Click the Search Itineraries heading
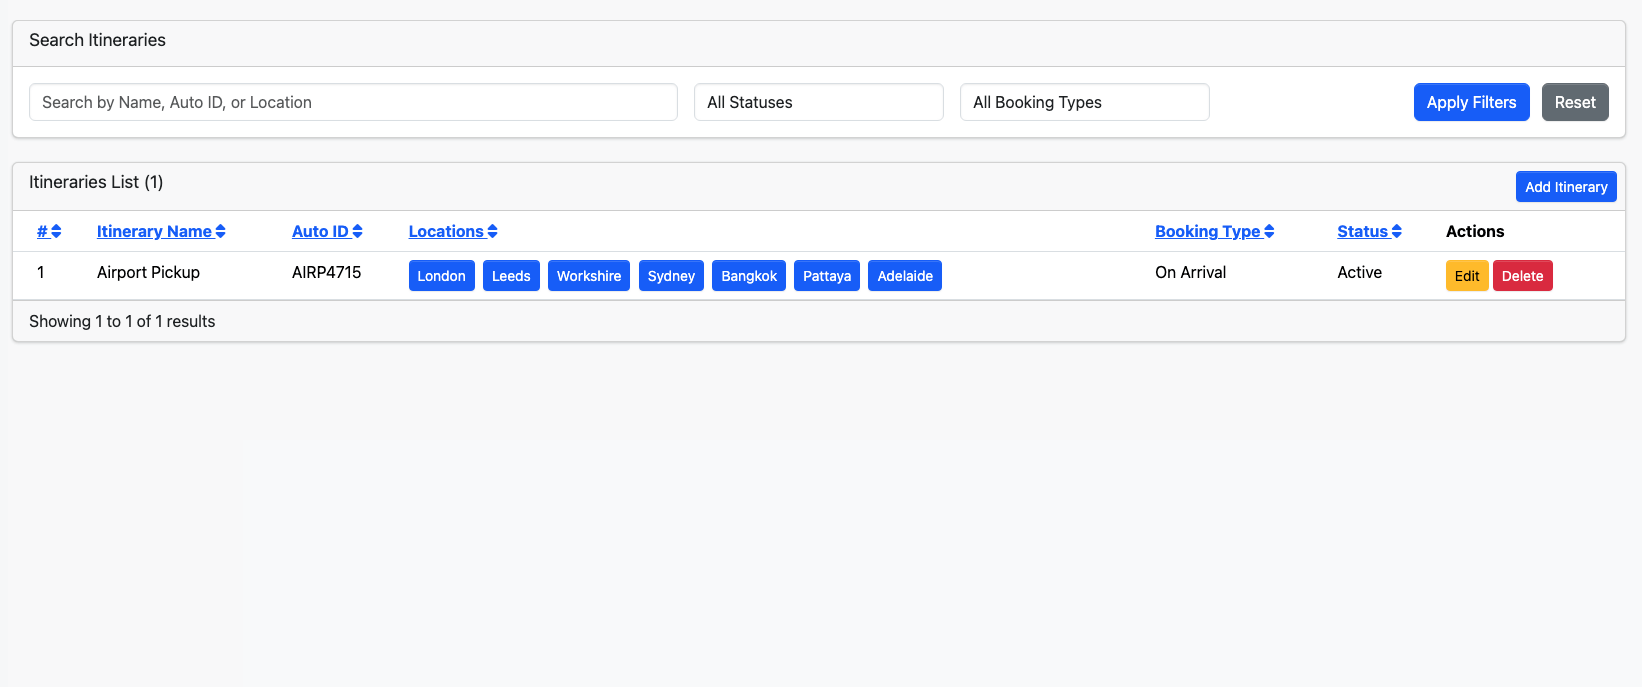 coord(97,40)
